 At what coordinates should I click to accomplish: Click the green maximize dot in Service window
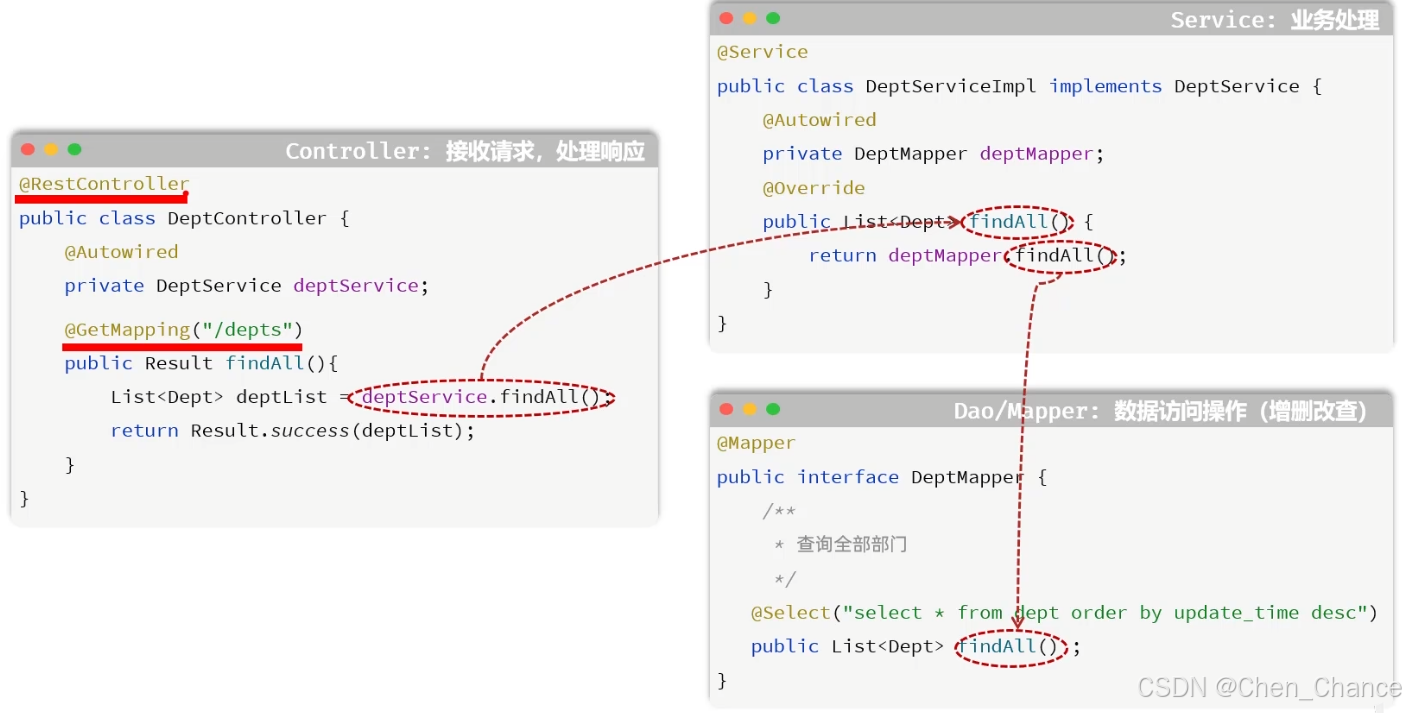[773, 18]
